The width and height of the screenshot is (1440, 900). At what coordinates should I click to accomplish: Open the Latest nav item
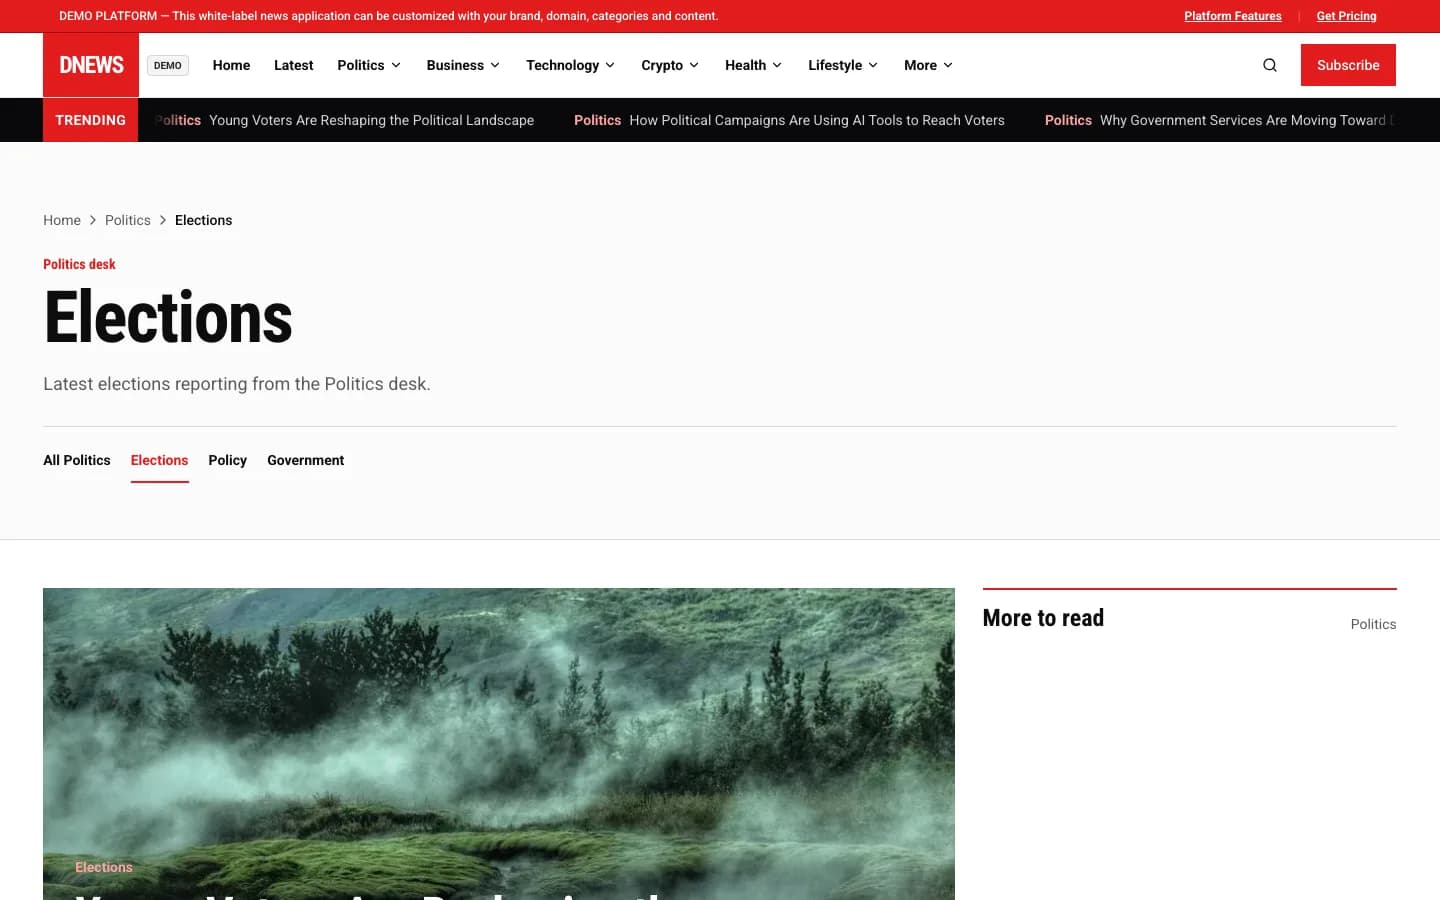click(293, 65)
